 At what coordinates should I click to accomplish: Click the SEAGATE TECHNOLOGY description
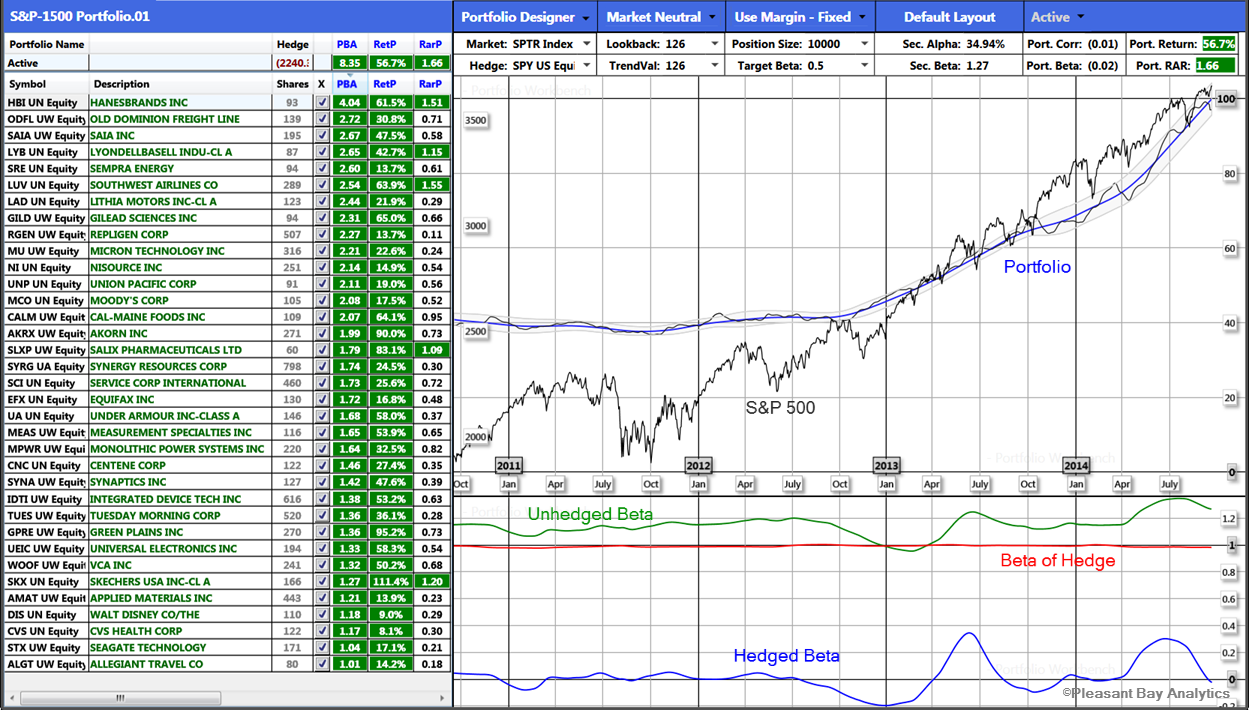click(x=180, y=647)
